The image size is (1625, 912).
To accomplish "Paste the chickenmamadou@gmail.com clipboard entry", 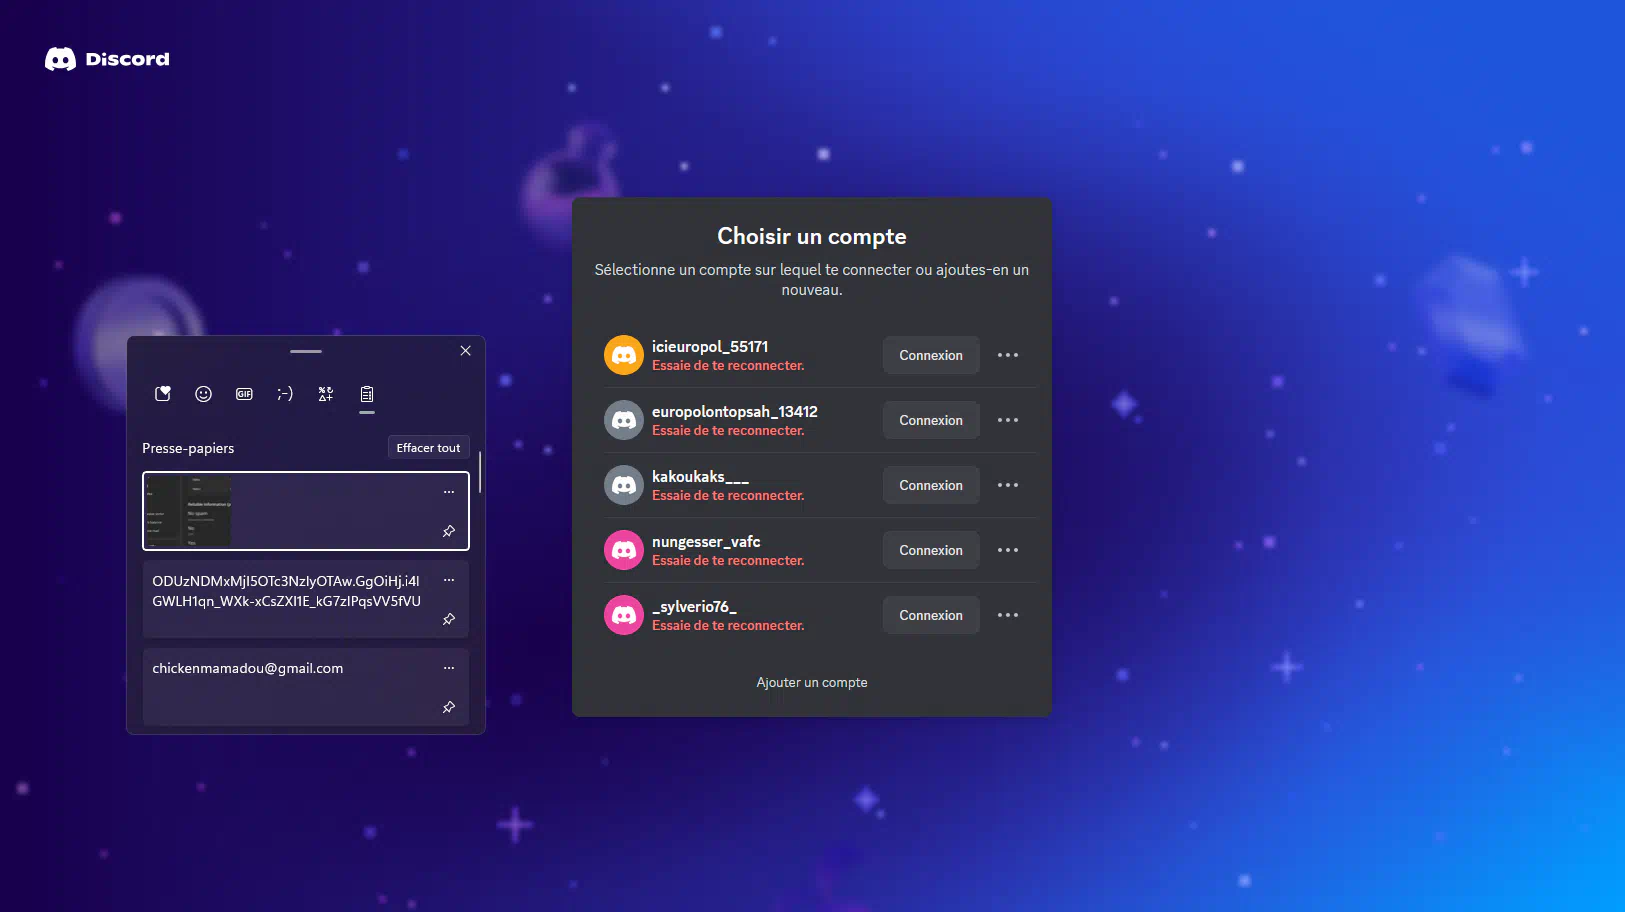I will coord(306,687).
